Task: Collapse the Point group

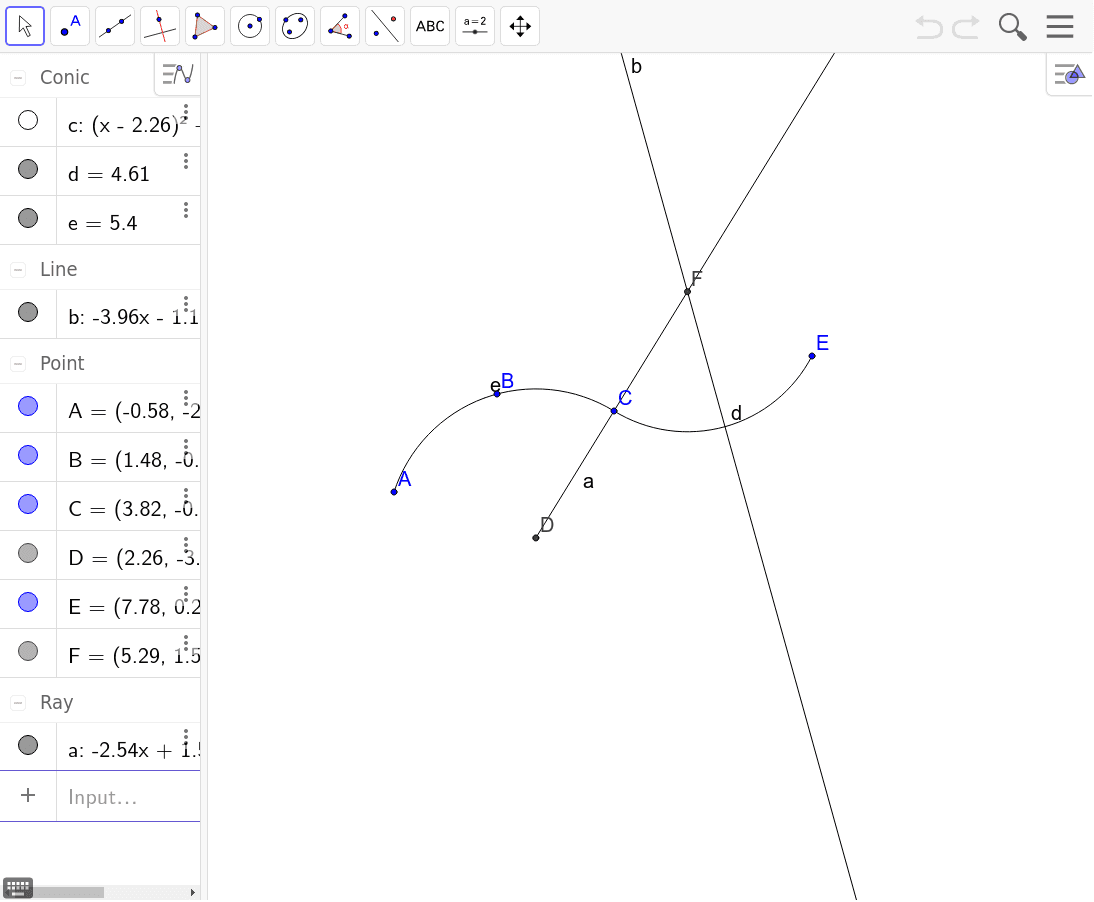Action: (x=19, y=363)
